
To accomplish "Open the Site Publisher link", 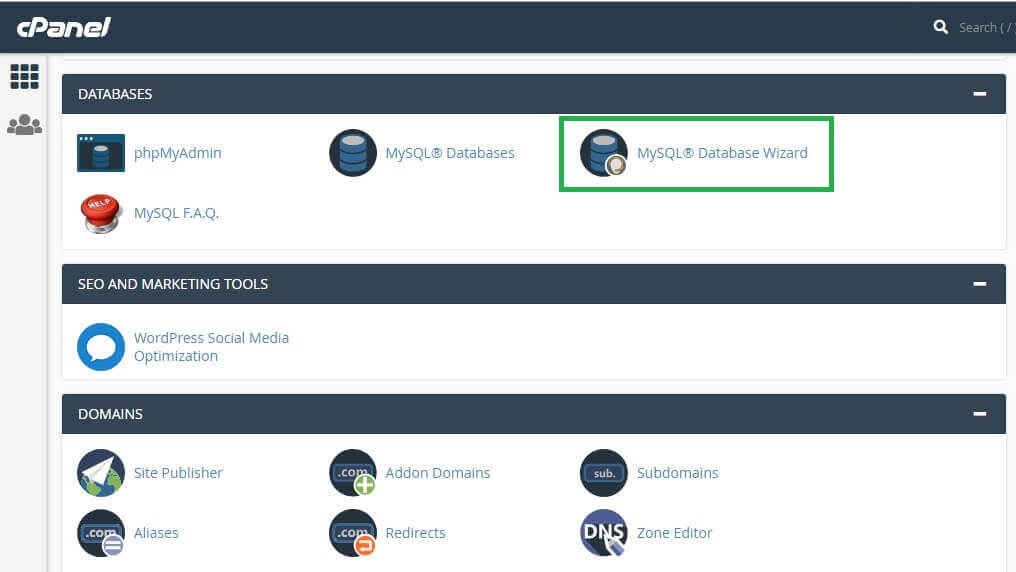I will [178, 473].
